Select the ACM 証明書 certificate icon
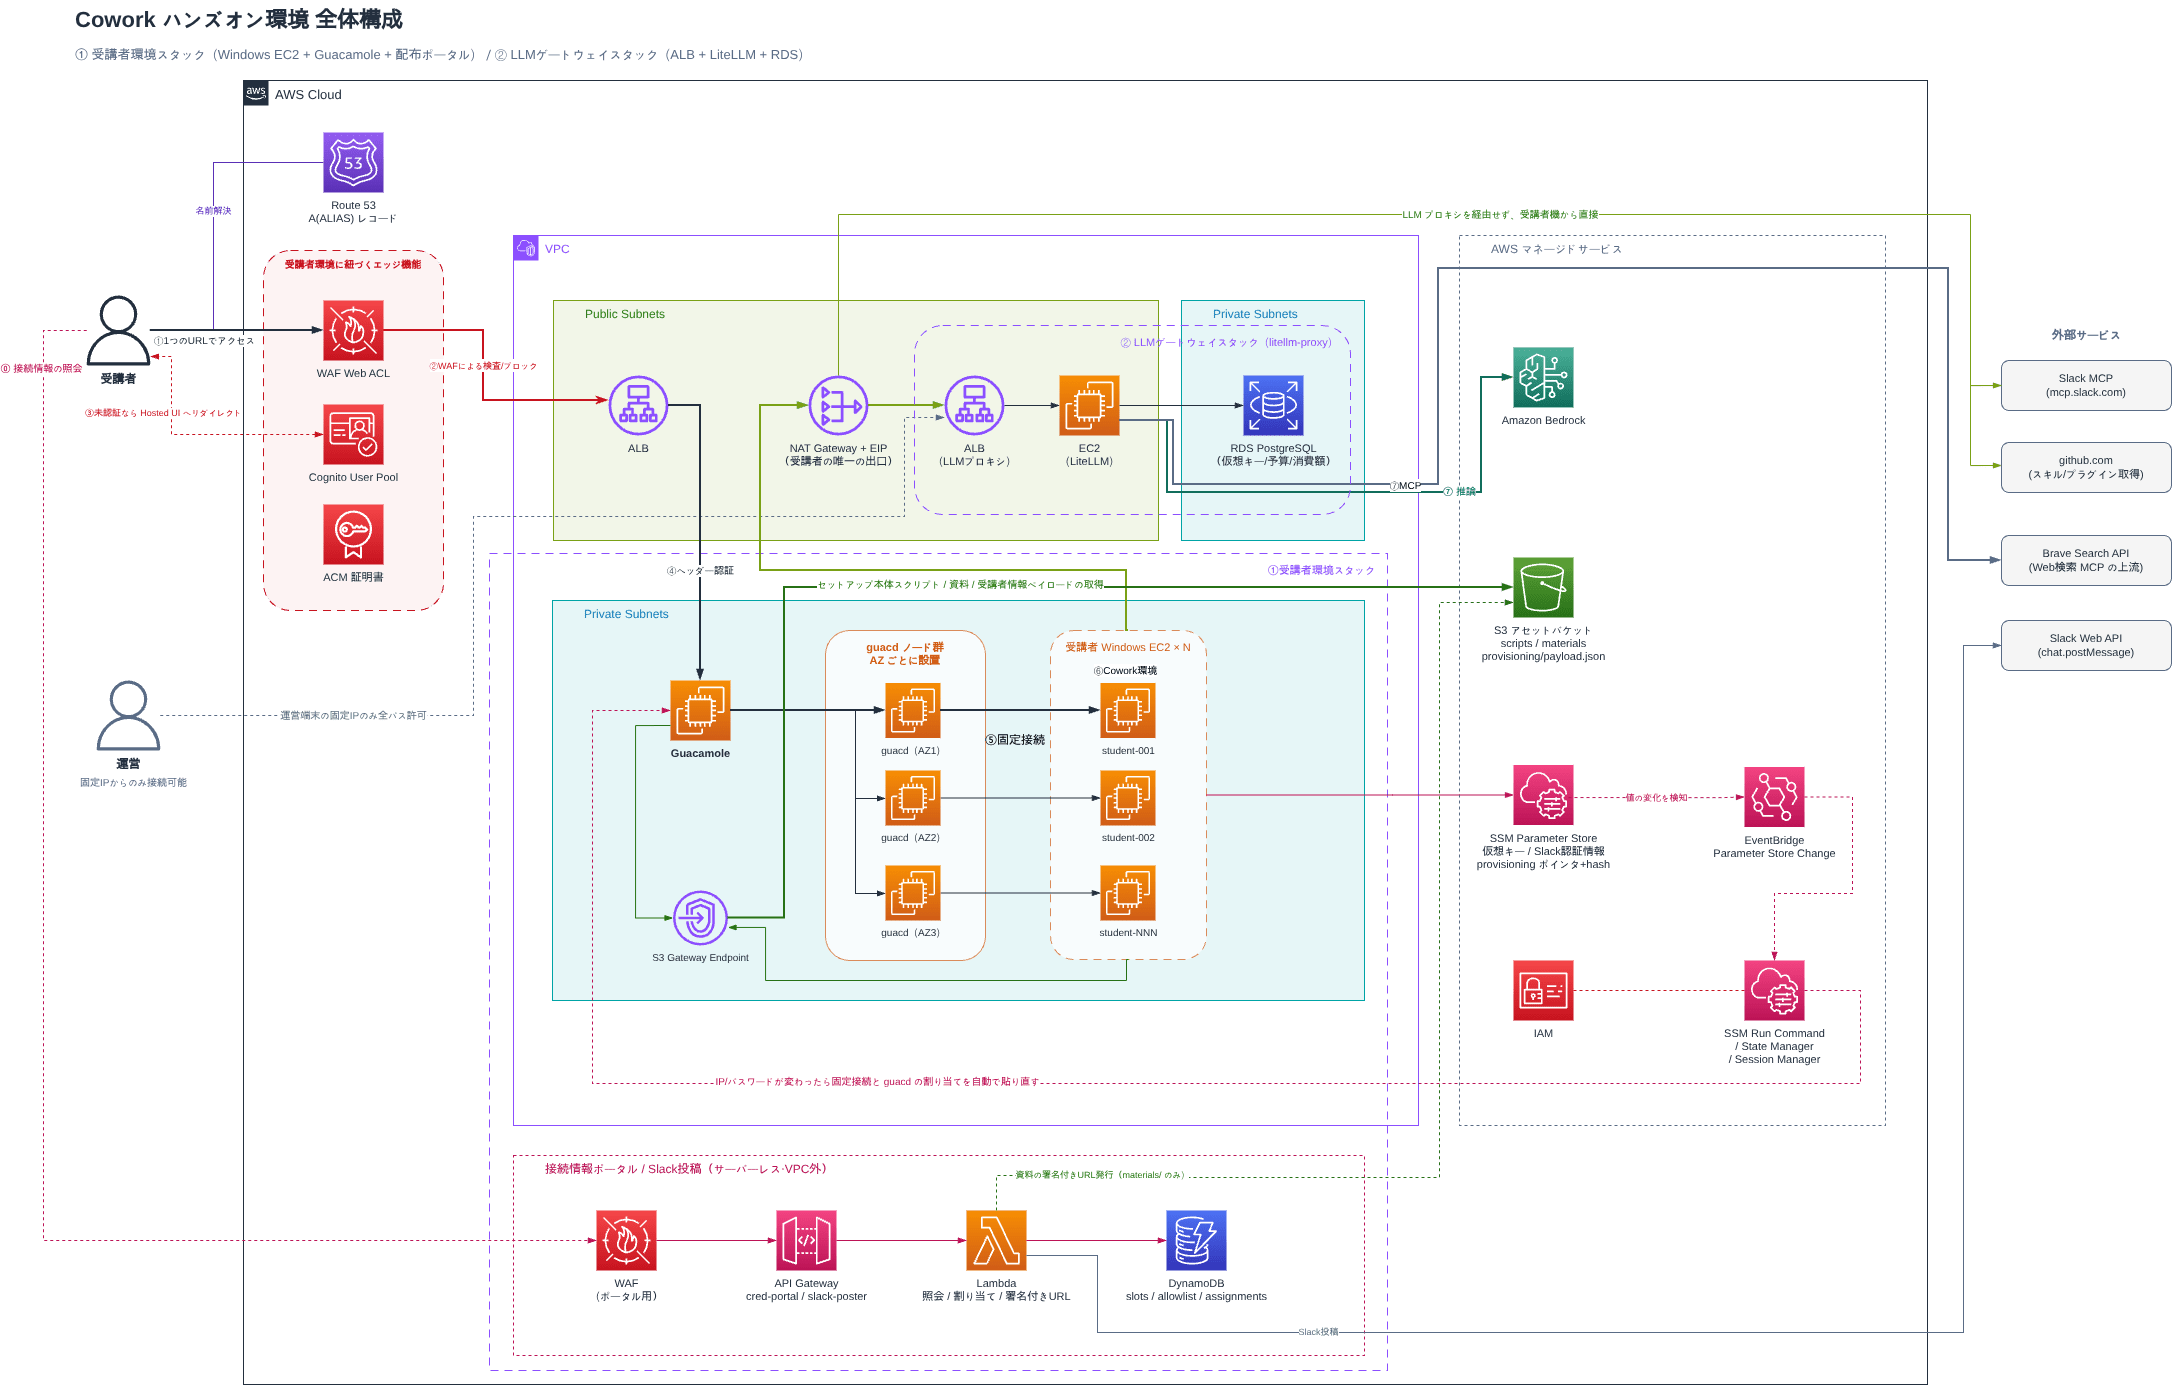This screenshot has width=2172, height=1385. coord(353,534)
